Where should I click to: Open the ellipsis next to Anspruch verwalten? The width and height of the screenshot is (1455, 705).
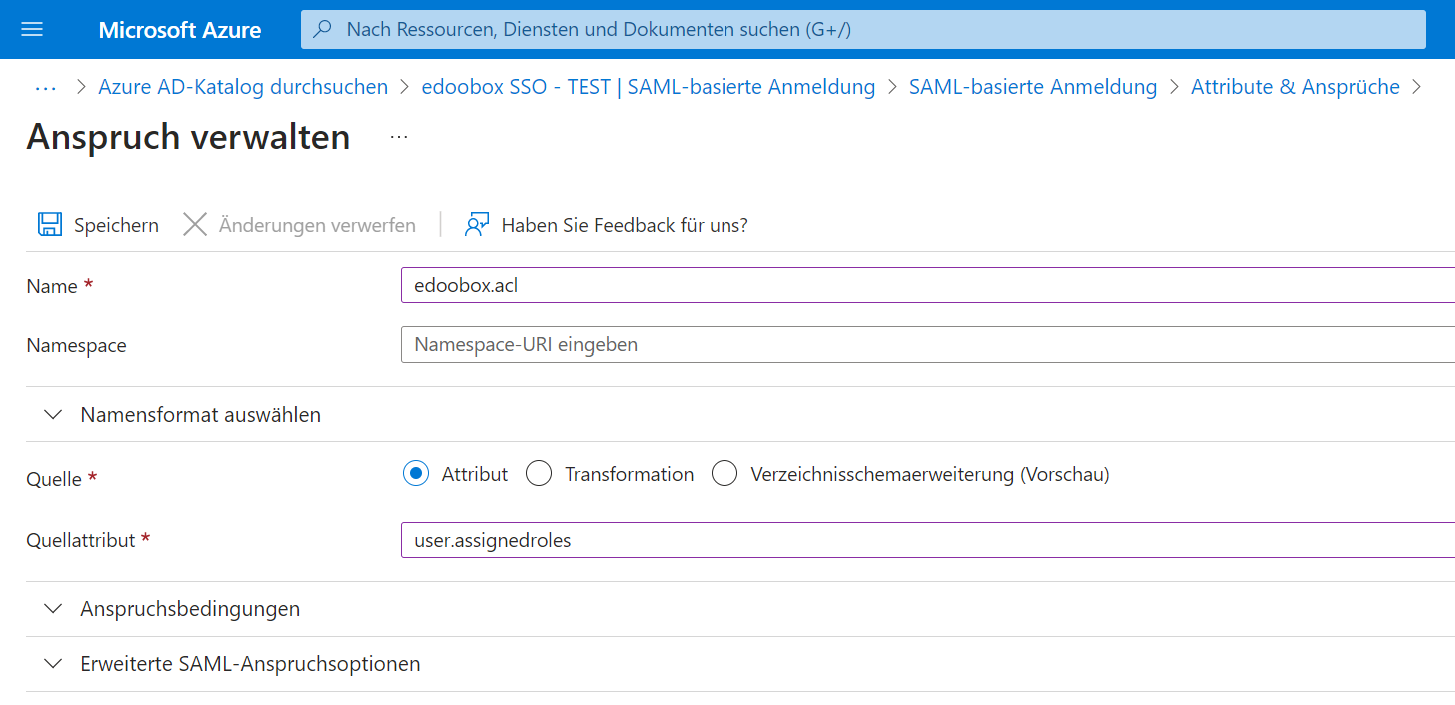(x=399, y=137)
